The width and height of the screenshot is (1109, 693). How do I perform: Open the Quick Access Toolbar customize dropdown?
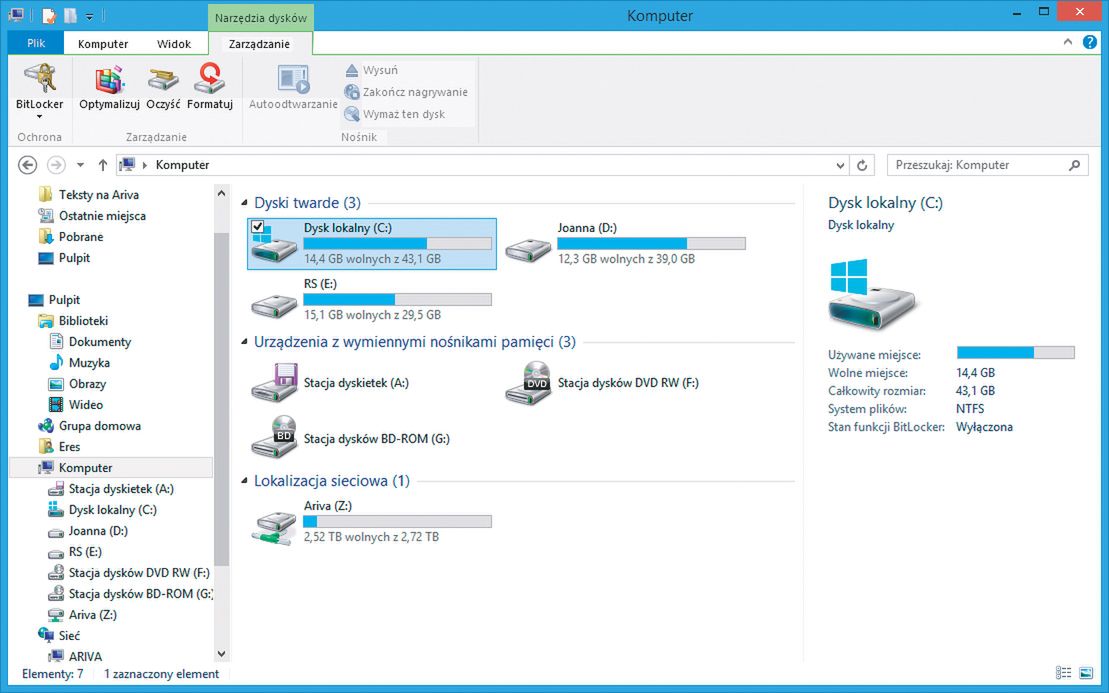tap(89, 16)
